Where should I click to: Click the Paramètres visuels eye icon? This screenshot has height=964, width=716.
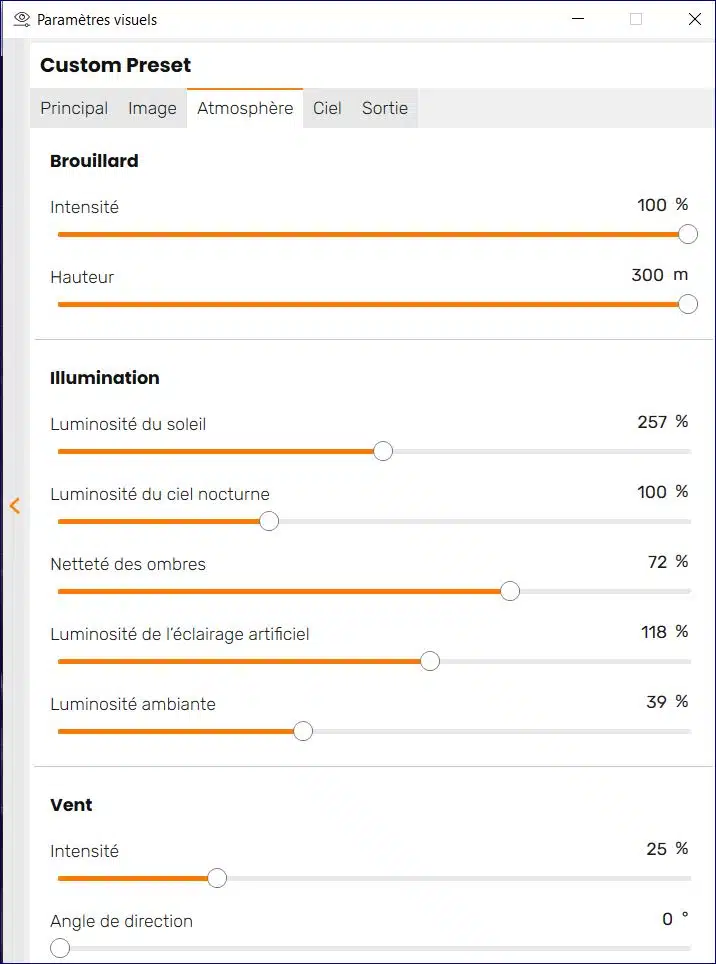click(x=22, y=20)
